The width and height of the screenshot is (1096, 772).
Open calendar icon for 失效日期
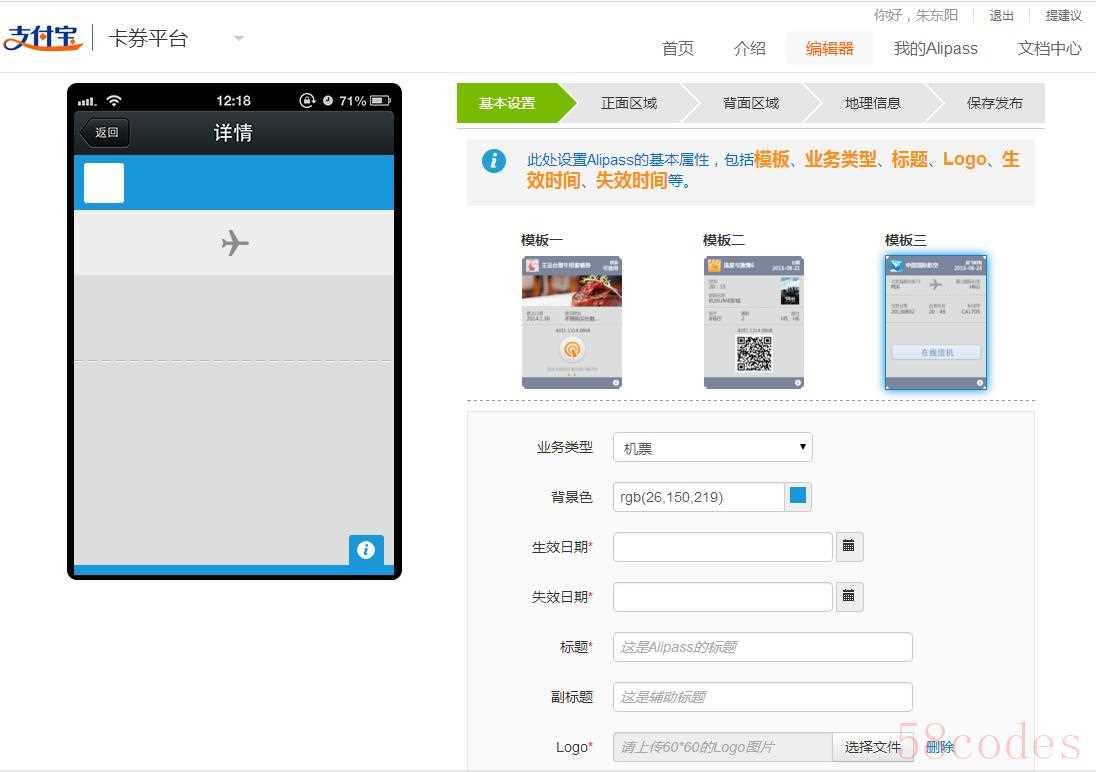[849, 596]
